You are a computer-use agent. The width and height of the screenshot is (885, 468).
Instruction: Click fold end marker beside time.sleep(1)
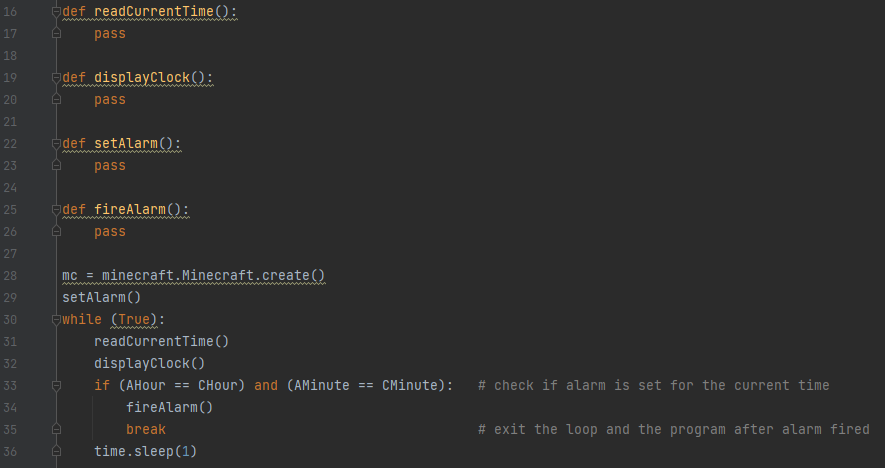click(x=56, y=452)
